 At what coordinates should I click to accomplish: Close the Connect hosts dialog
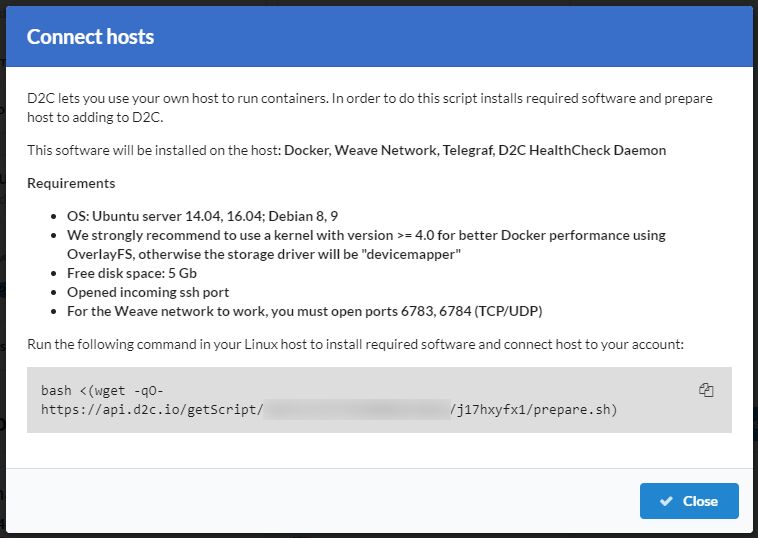click(689, 501)
